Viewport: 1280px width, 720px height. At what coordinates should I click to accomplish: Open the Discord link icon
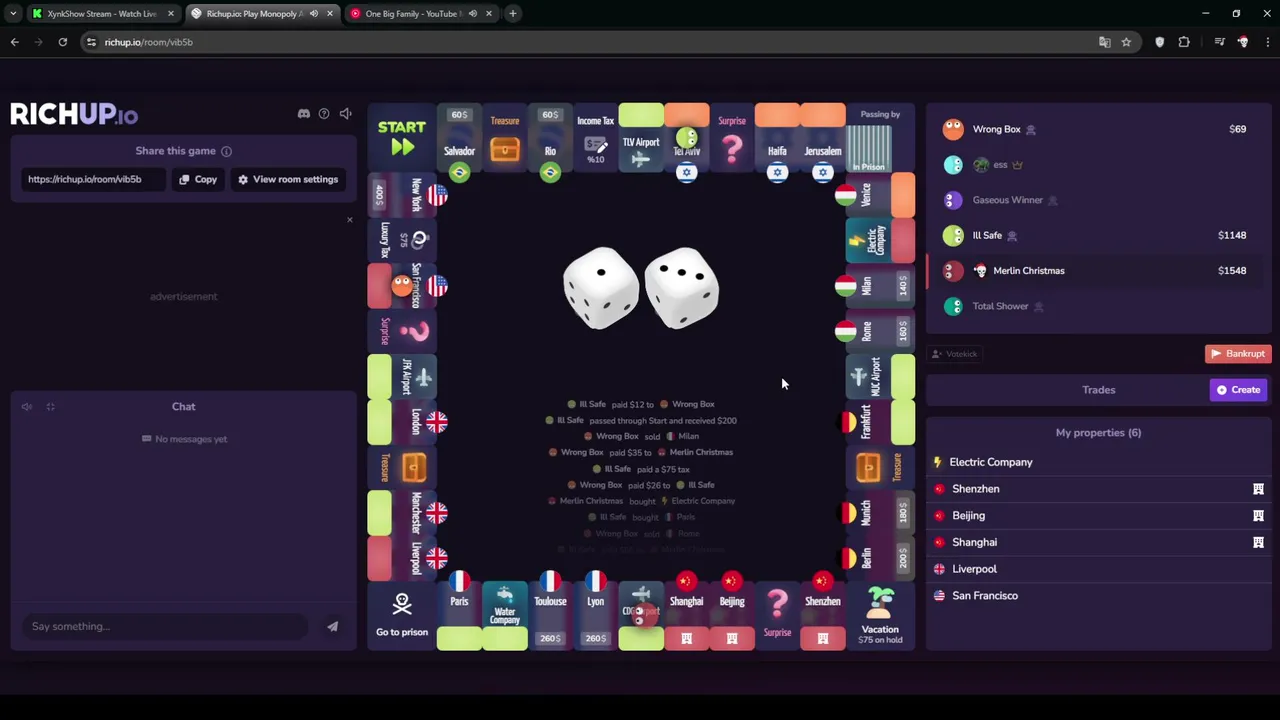[x=304, y=114]
